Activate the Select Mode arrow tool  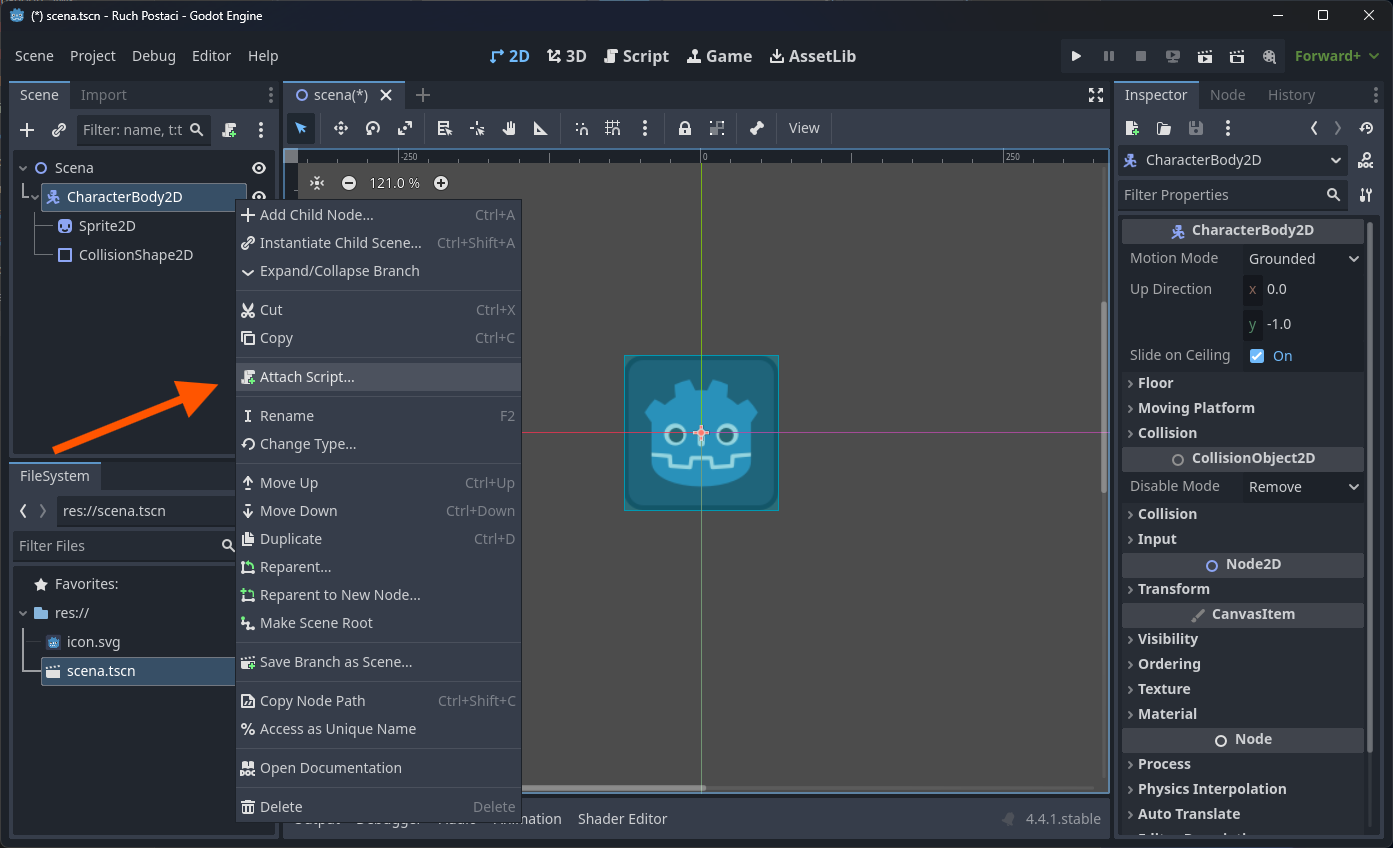pos(301,128)
